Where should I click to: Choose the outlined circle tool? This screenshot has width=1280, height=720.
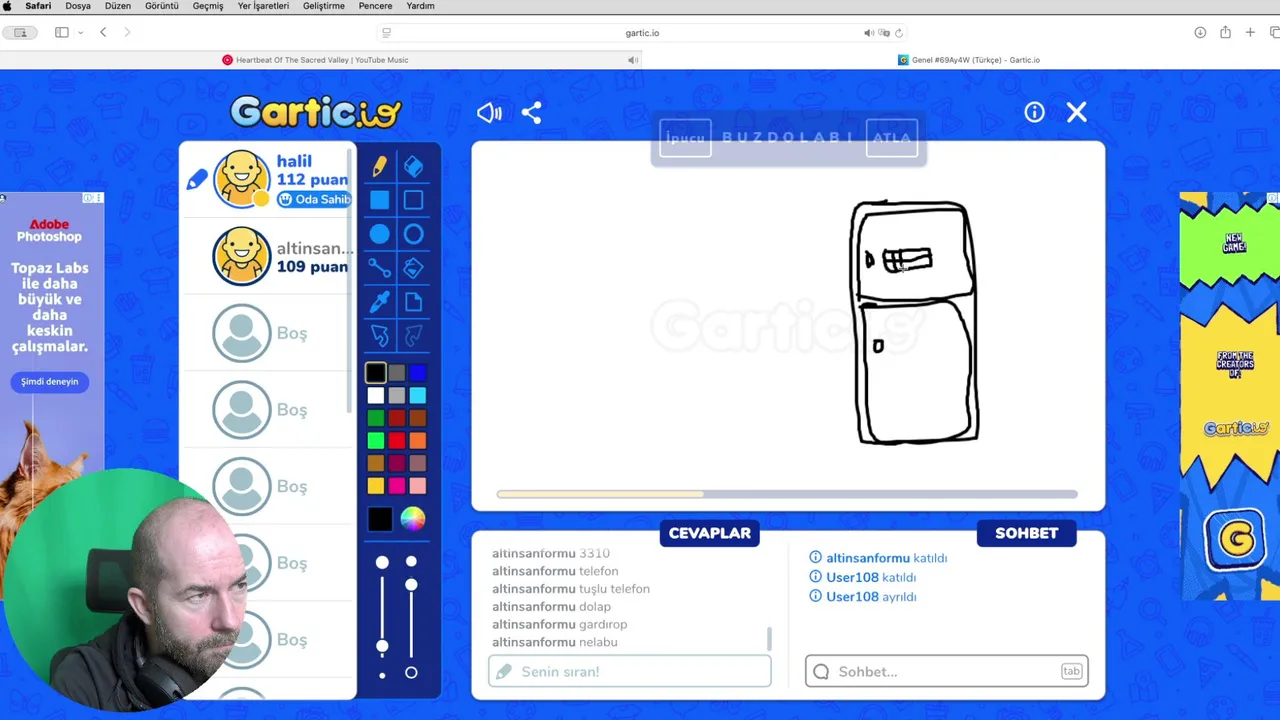(413, 234)
